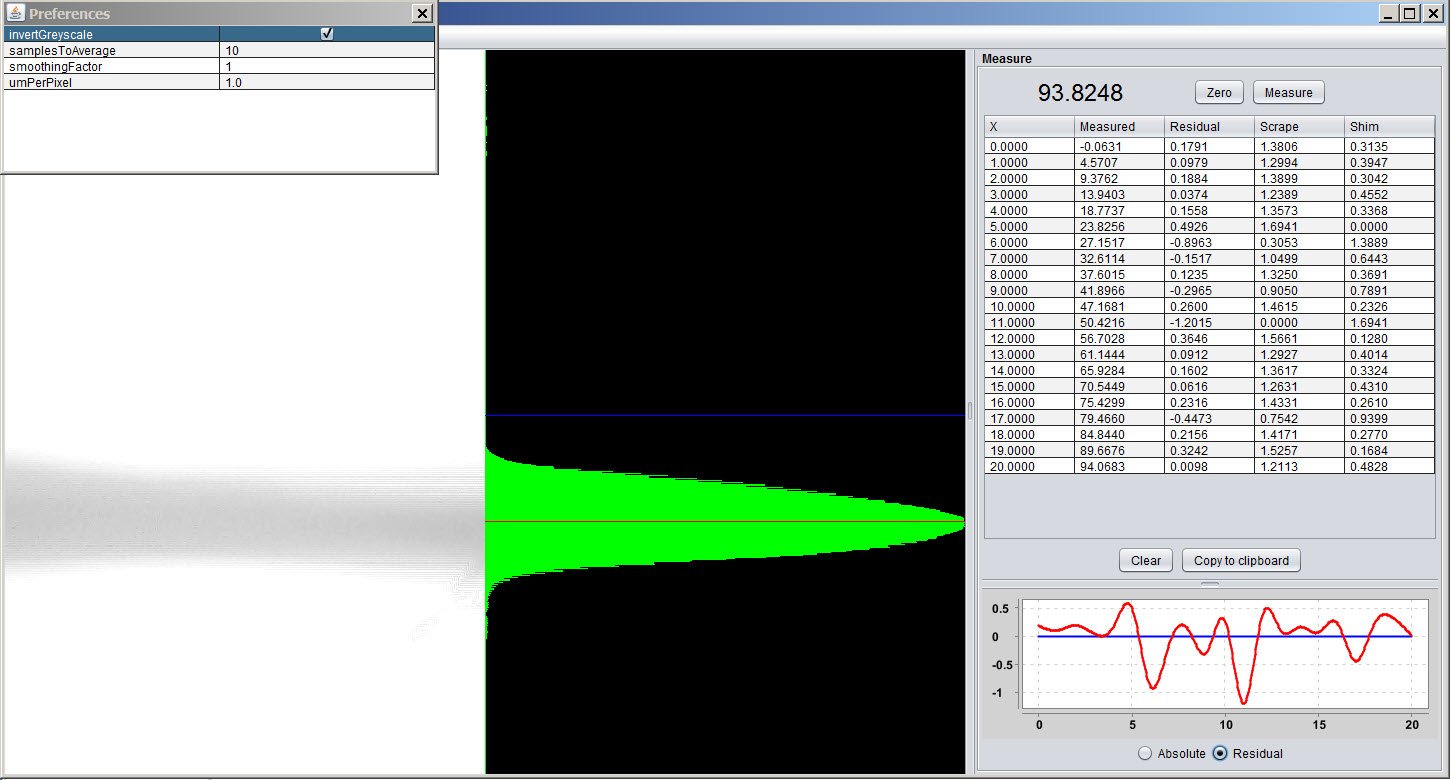Click the Measured column header
Screen dimensions: 1450x780
point(1119,126)
